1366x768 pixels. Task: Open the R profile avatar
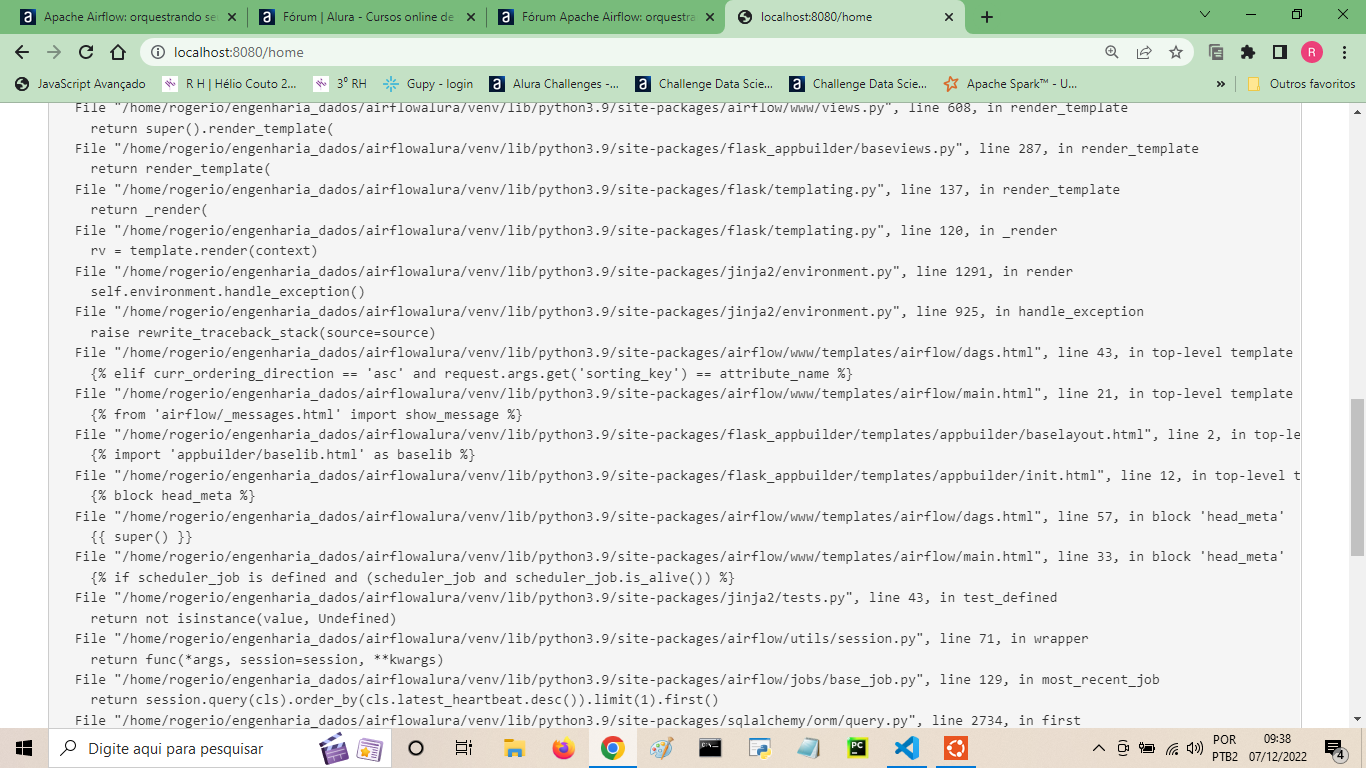click(1312, 52)
